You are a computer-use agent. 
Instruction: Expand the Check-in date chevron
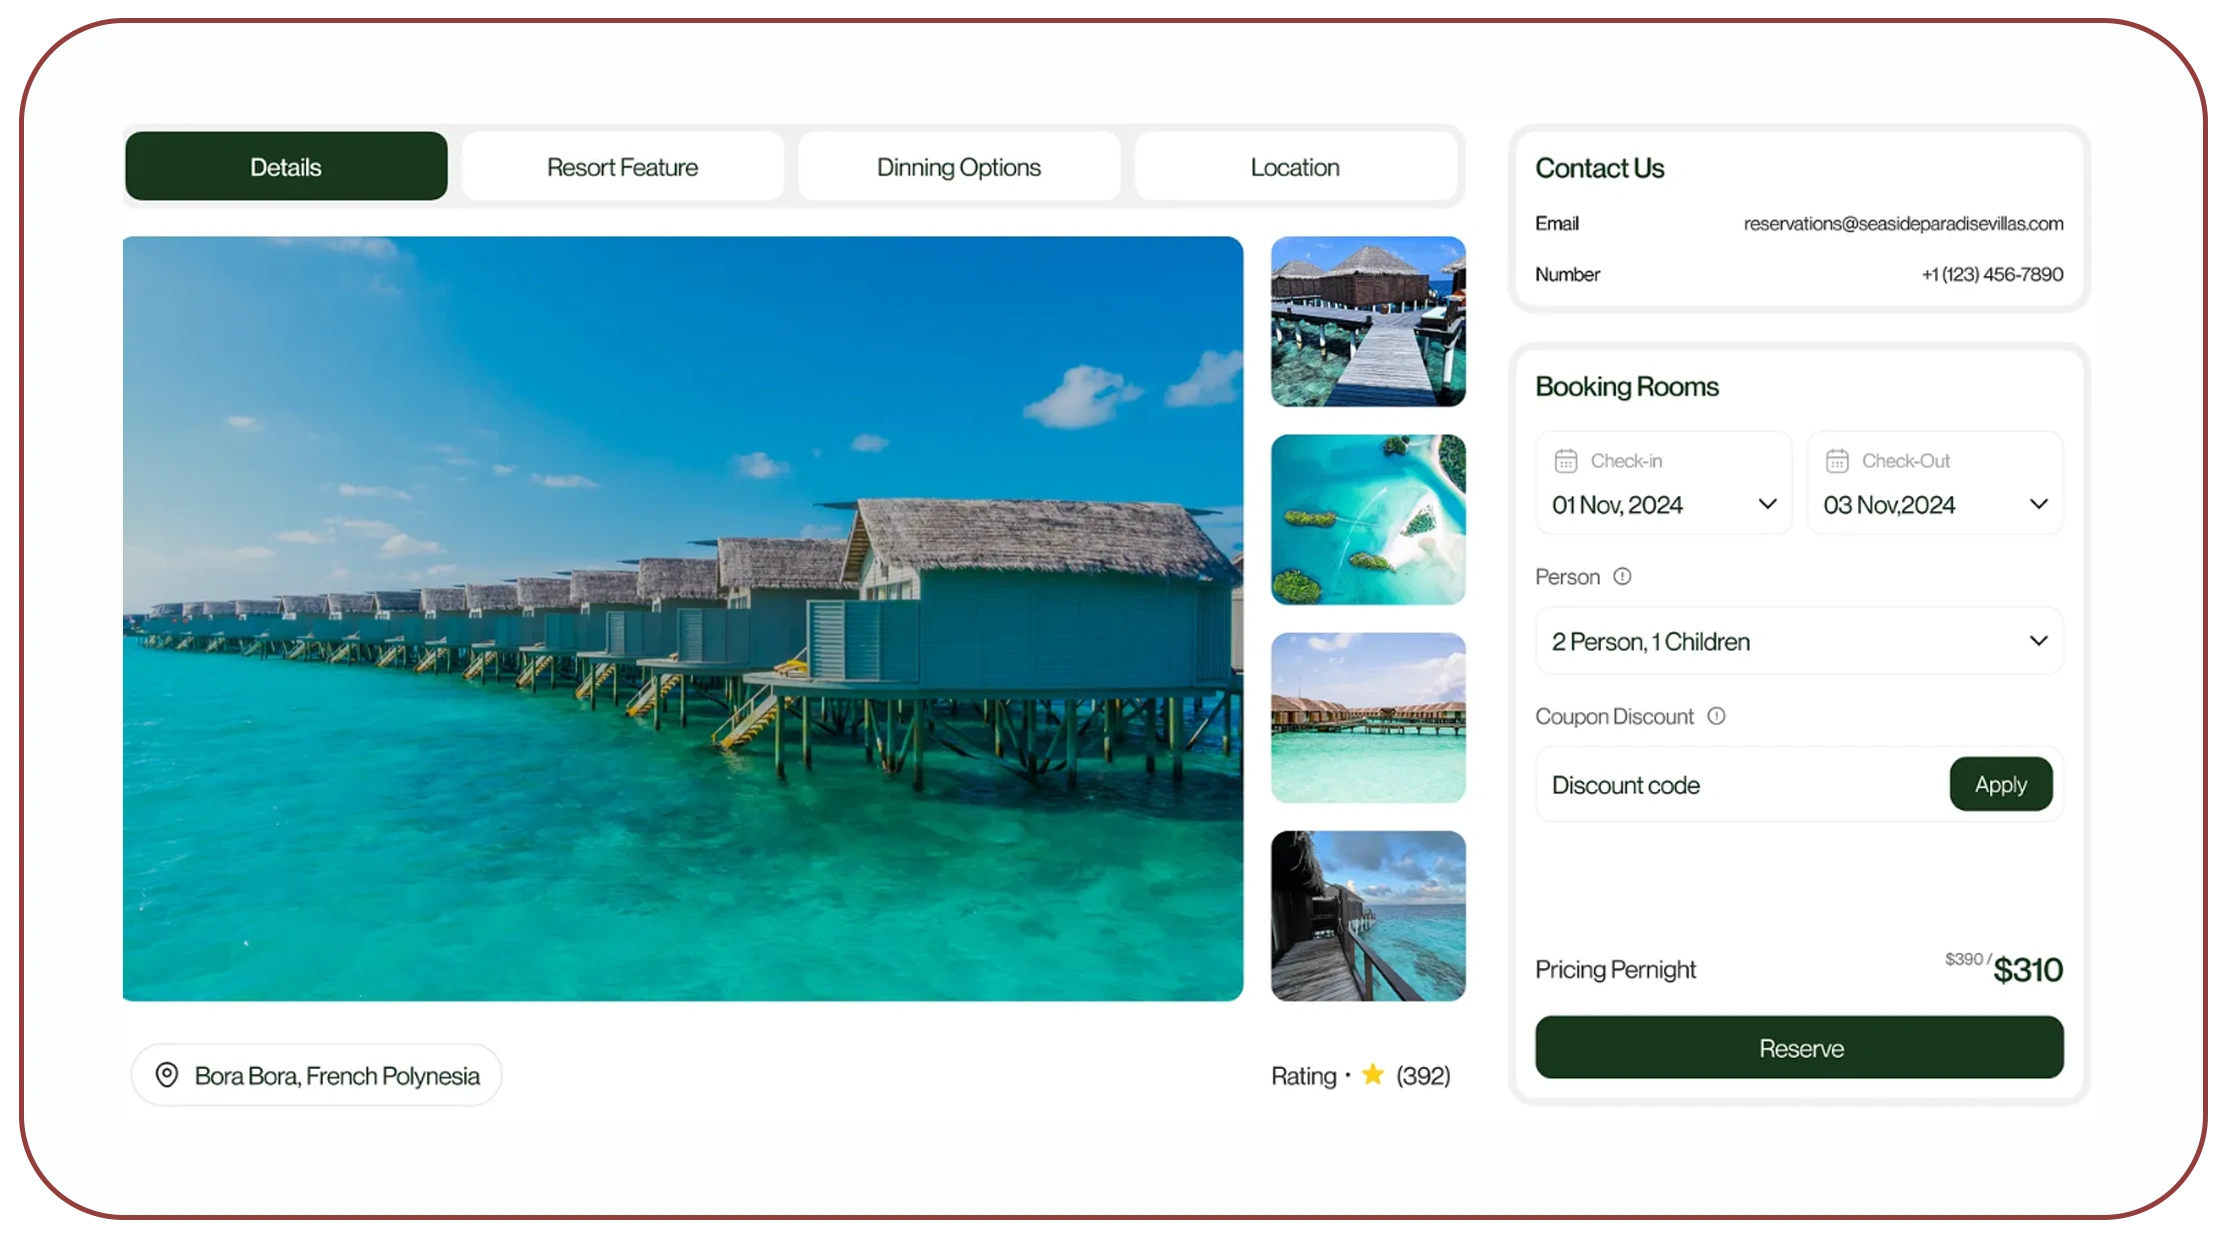1767,504
